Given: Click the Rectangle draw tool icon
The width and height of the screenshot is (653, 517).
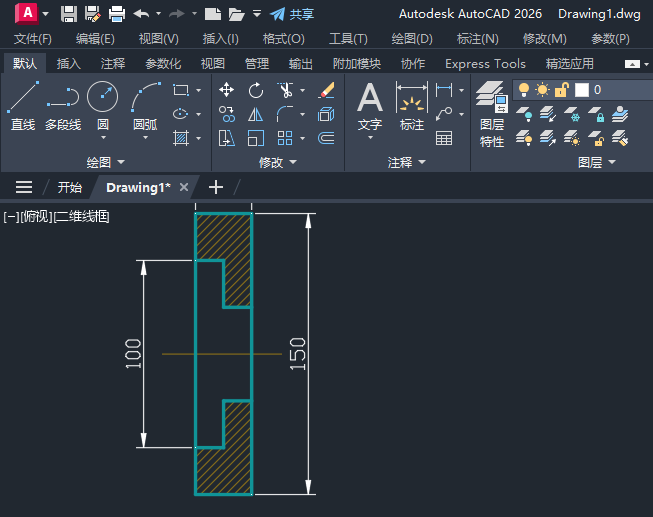Looking at the screenshot, I should pos(181,90).
